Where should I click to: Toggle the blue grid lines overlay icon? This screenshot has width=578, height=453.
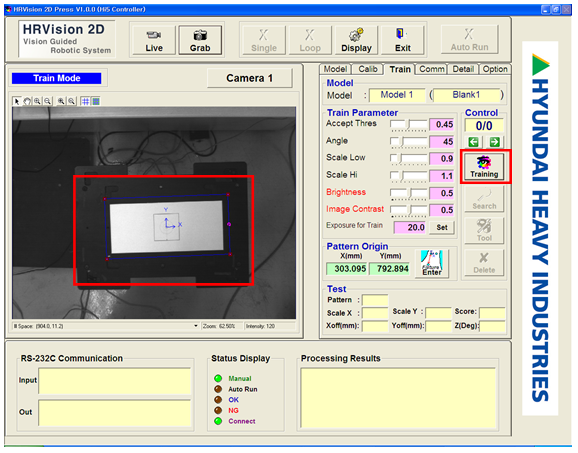[85, 101]
